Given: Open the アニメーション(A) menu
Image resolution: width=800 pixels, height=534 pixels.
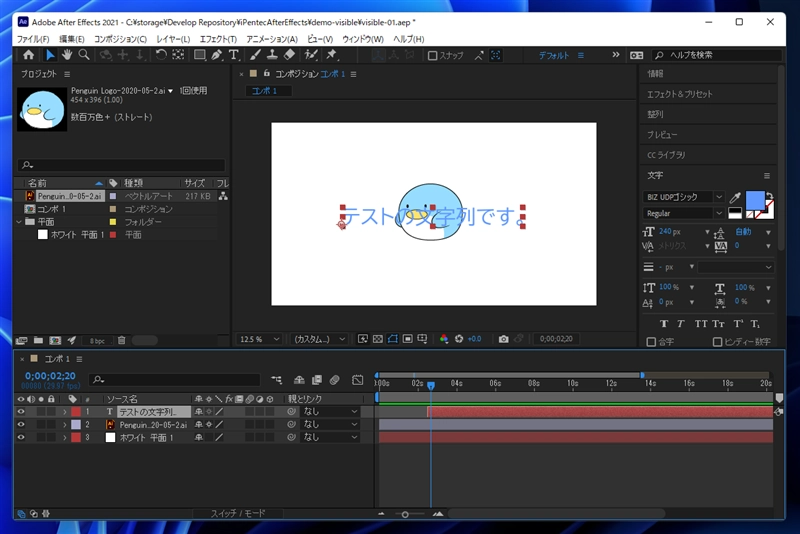Looking at the screenshot, I should pos(272,39).
